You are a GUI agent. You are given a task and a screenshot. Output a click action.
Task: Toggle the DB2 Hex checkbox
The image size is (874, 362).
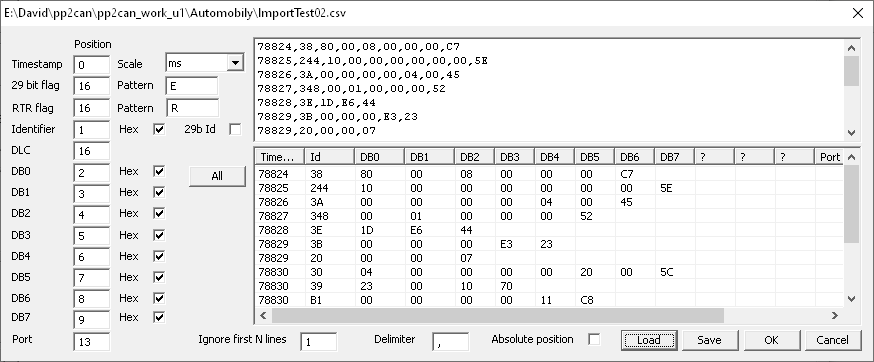coord(159,214)
